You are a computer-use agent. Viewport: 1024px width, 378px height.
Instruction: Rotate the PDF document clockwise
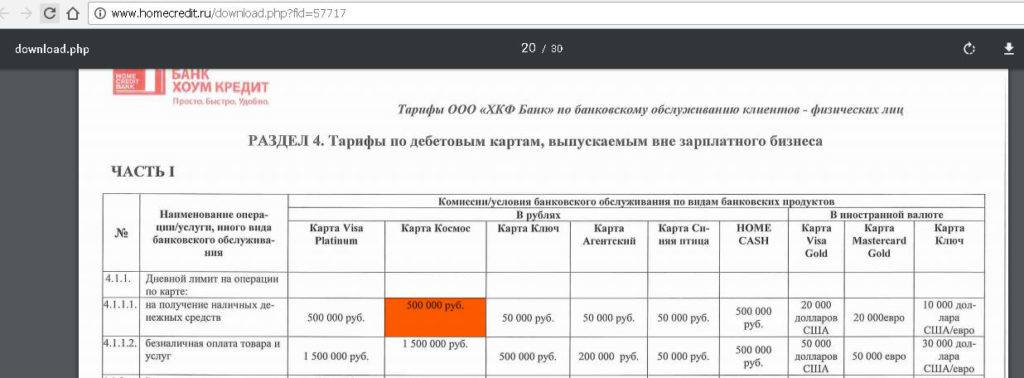pyautogui.click(x=969, y=48)
